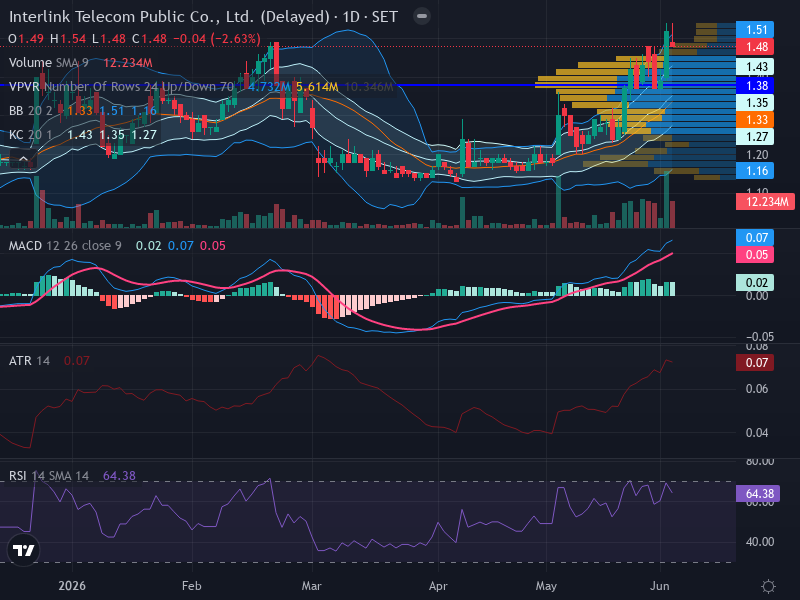Click the 40.00 level on RSI scale
Image resolution: width=800 pixels, height=600 pixels.
(760, 542)
